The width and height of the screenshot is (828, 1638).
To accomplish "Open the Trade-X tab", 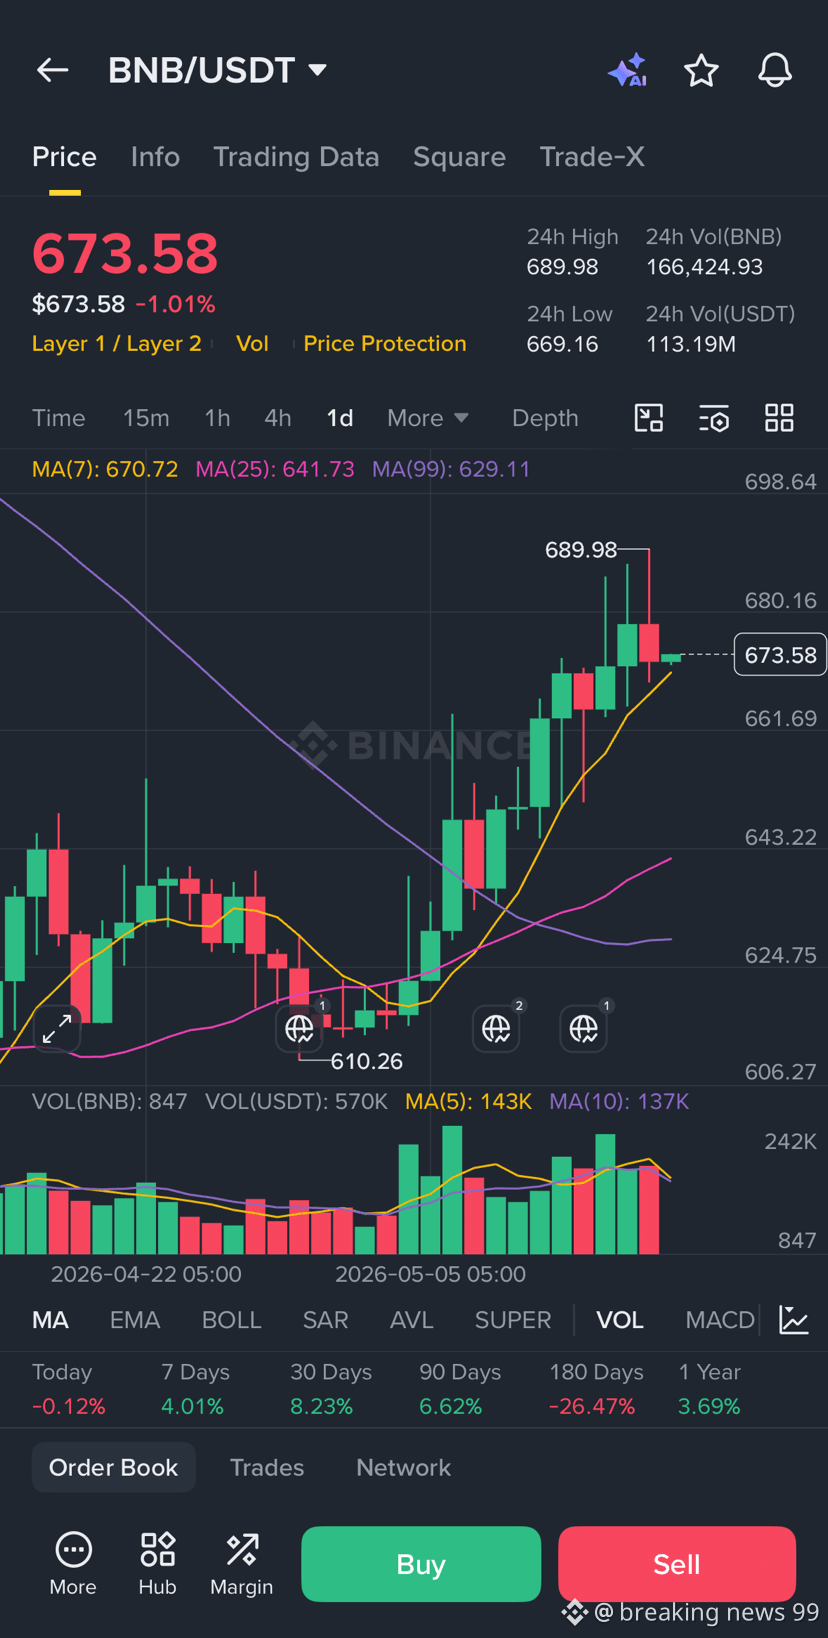I will tap(592, 157).
